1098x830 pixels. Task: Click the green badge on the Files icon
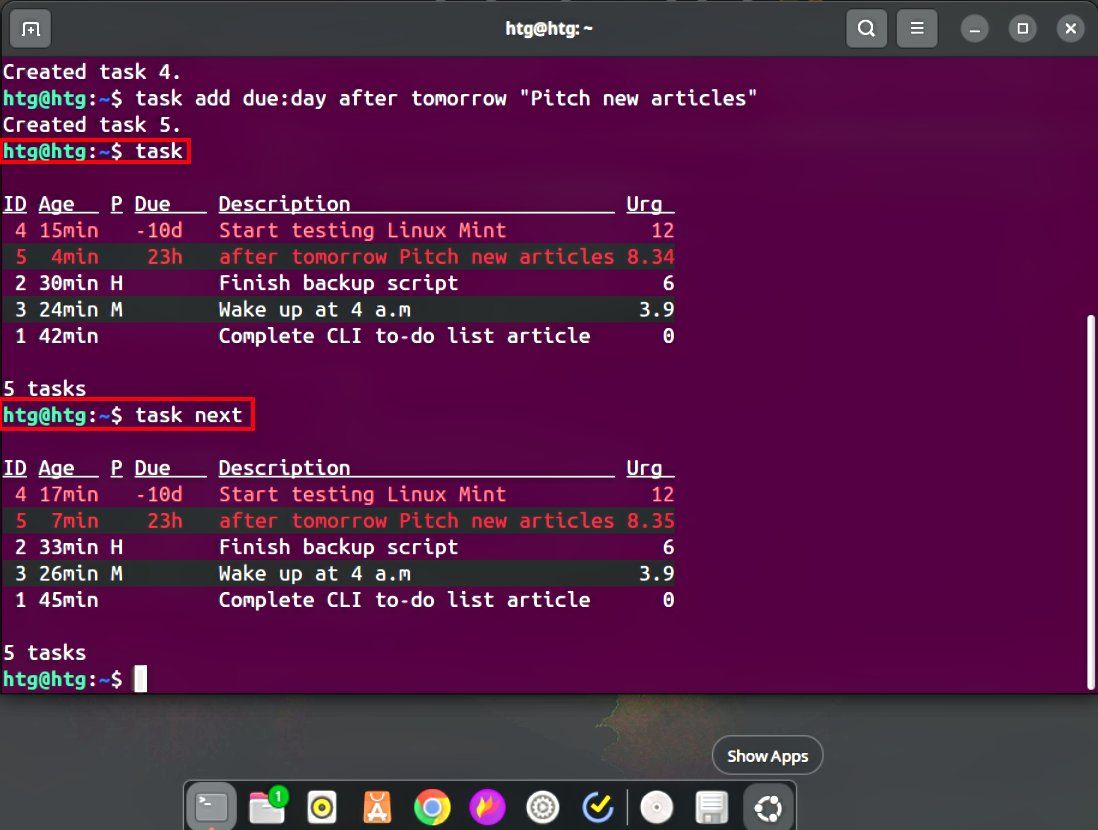click(x=277, y=794)
